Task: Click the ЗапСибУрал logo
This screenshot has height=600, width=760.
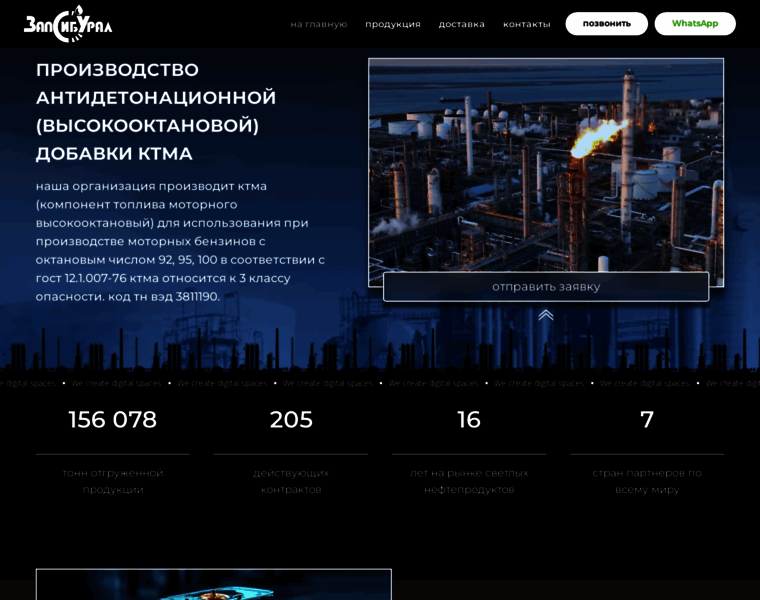Action: [68, 24]
